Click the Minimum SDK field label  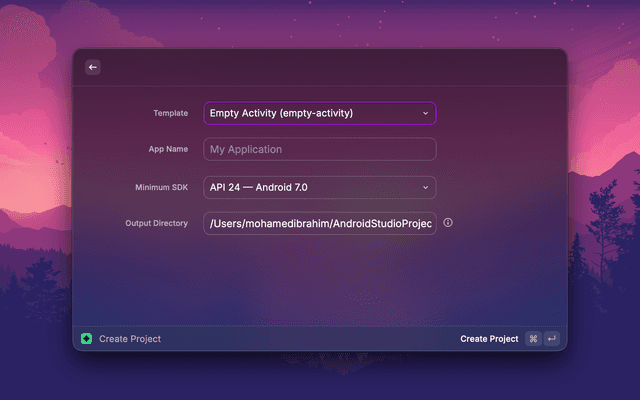(x=162, y=187)
